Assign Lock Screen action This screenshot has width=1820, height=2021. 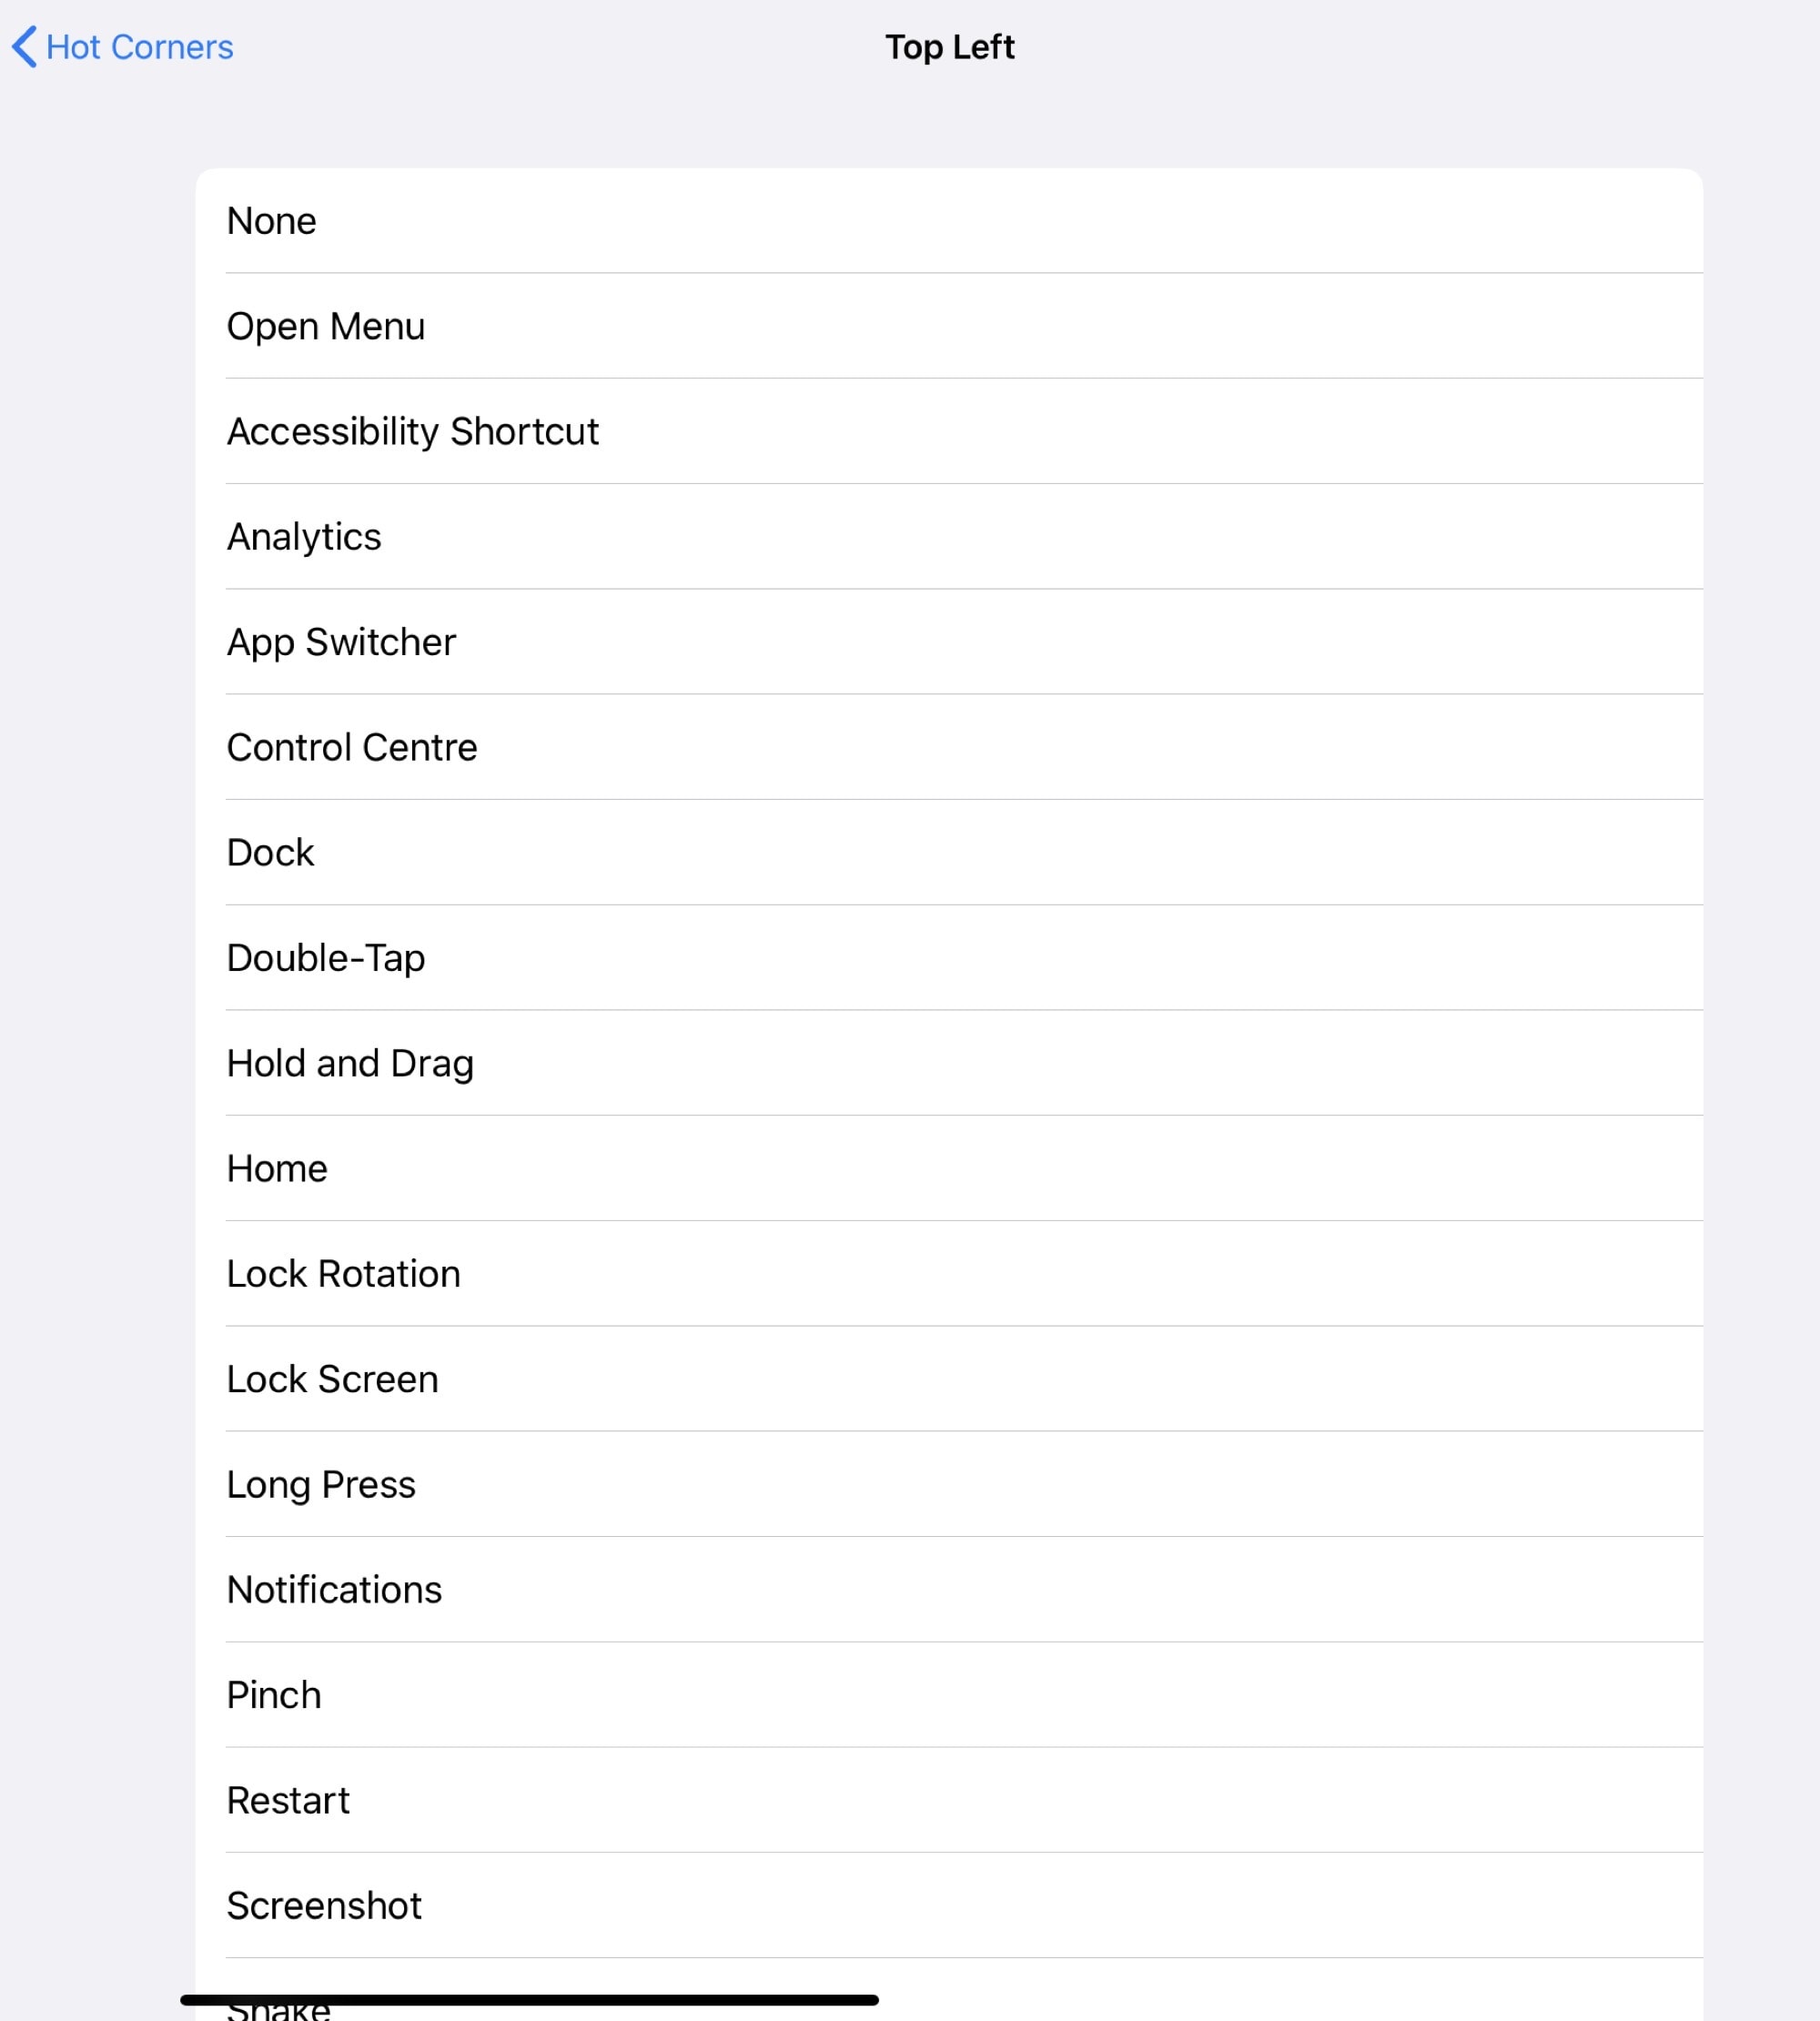click(332, 1379)
